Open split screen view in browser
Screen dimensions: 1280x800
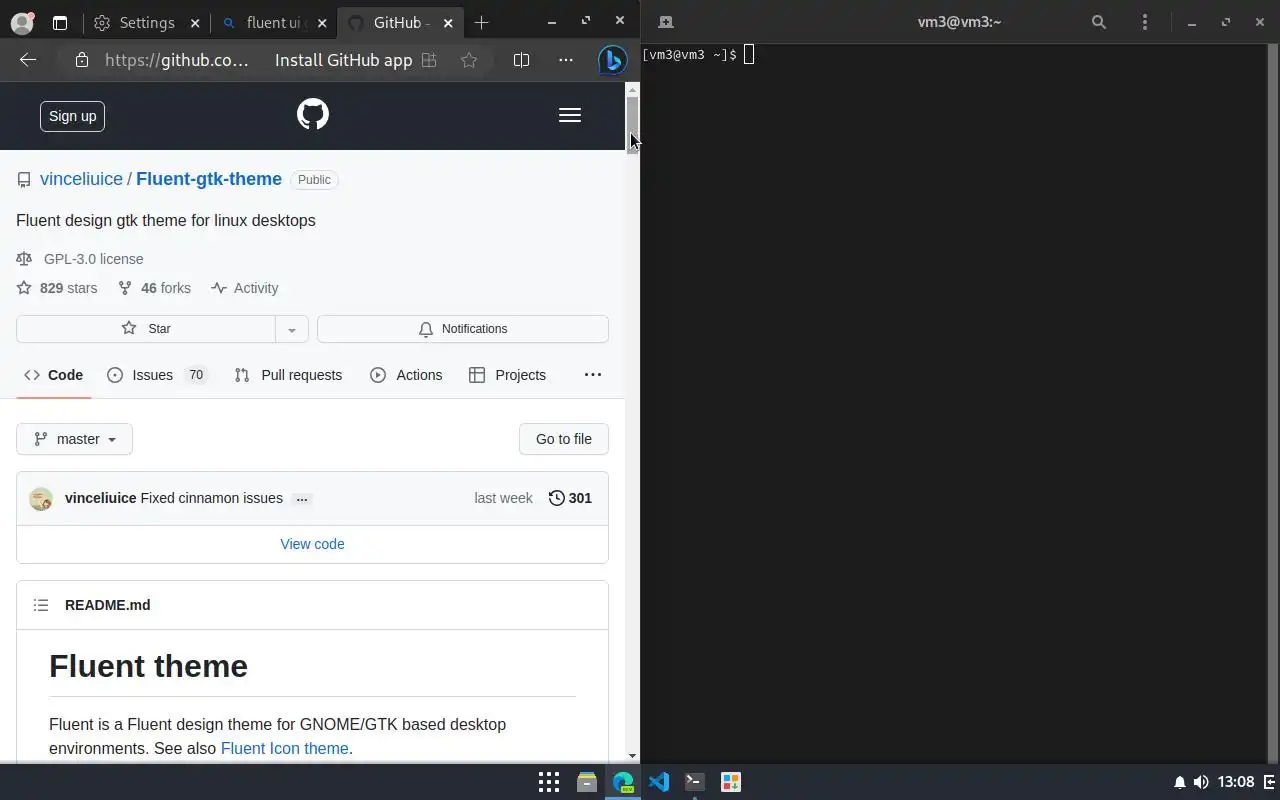521,60
